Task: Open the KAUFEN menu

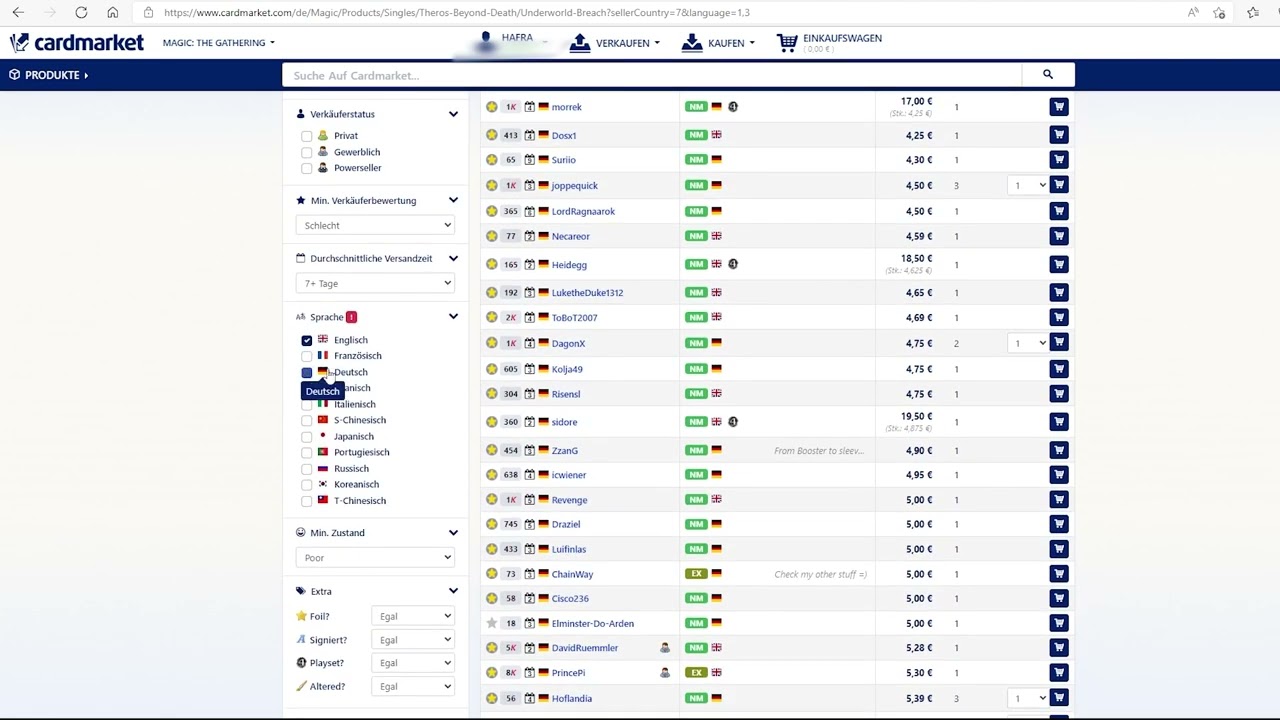Action: click(x=717, y=43)
